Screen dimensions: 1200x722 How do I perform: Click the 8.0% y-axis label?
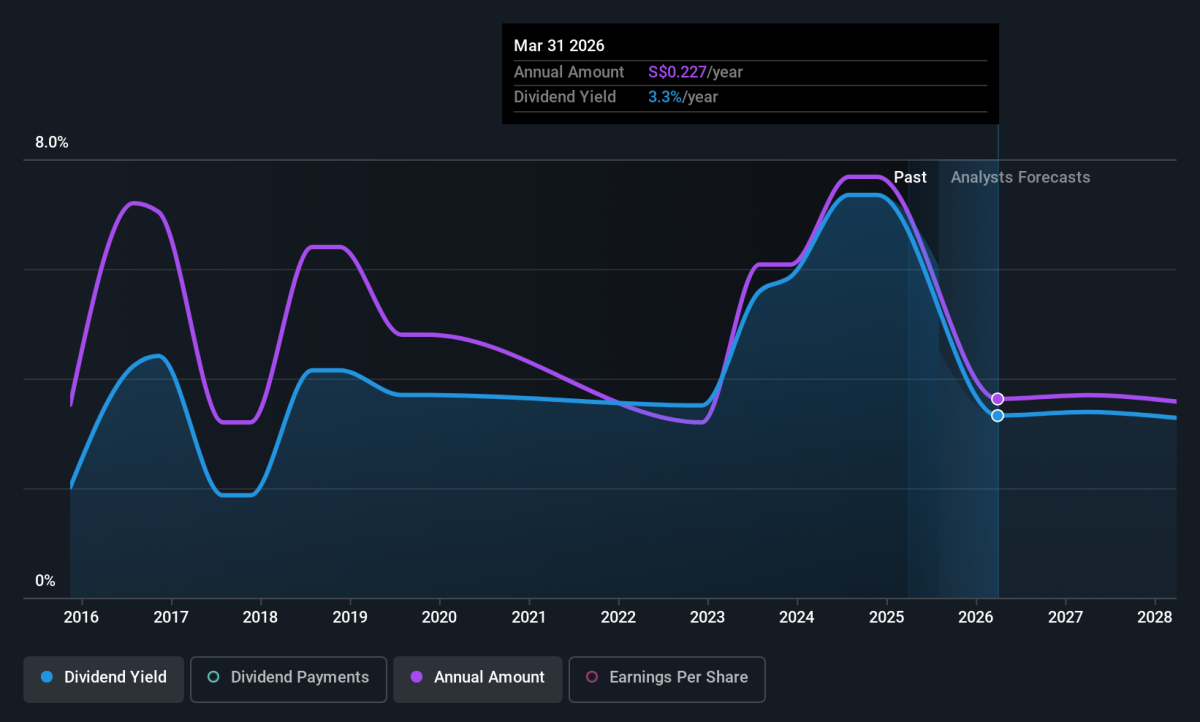pos(52,143)
